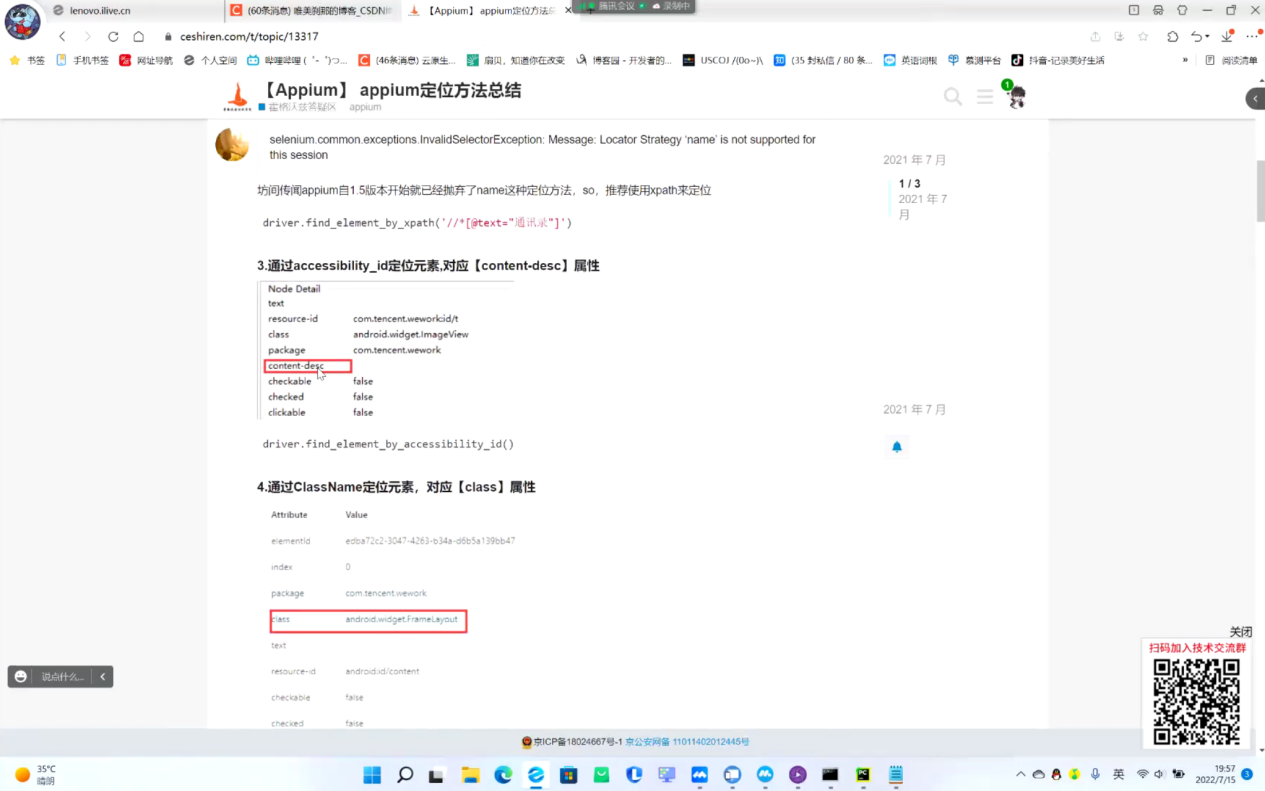
Task: Expand the bookmarks bar overflow chevron
Action: 1185,60
